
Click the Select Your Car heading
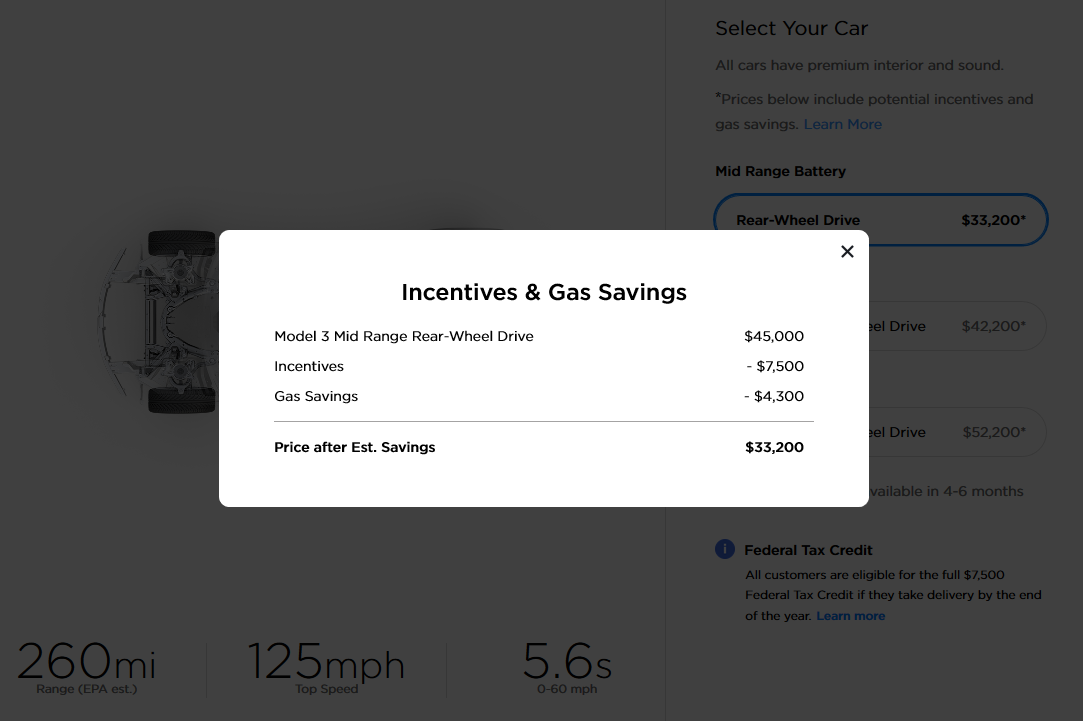coord(791,28)
